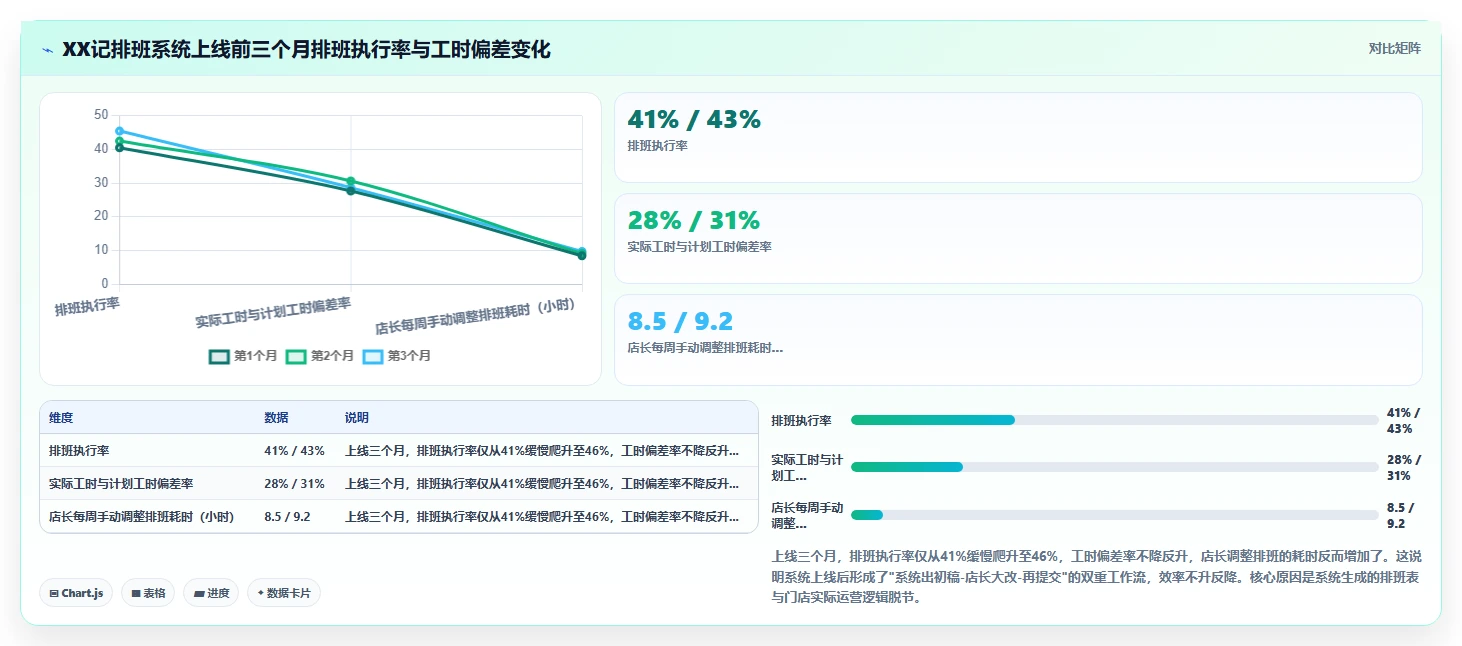Click the x-axis label 店长每周手动调整排班耗时（小时）
The height and width of the screenshot is (646, 1462).
(x=475, y=315)
